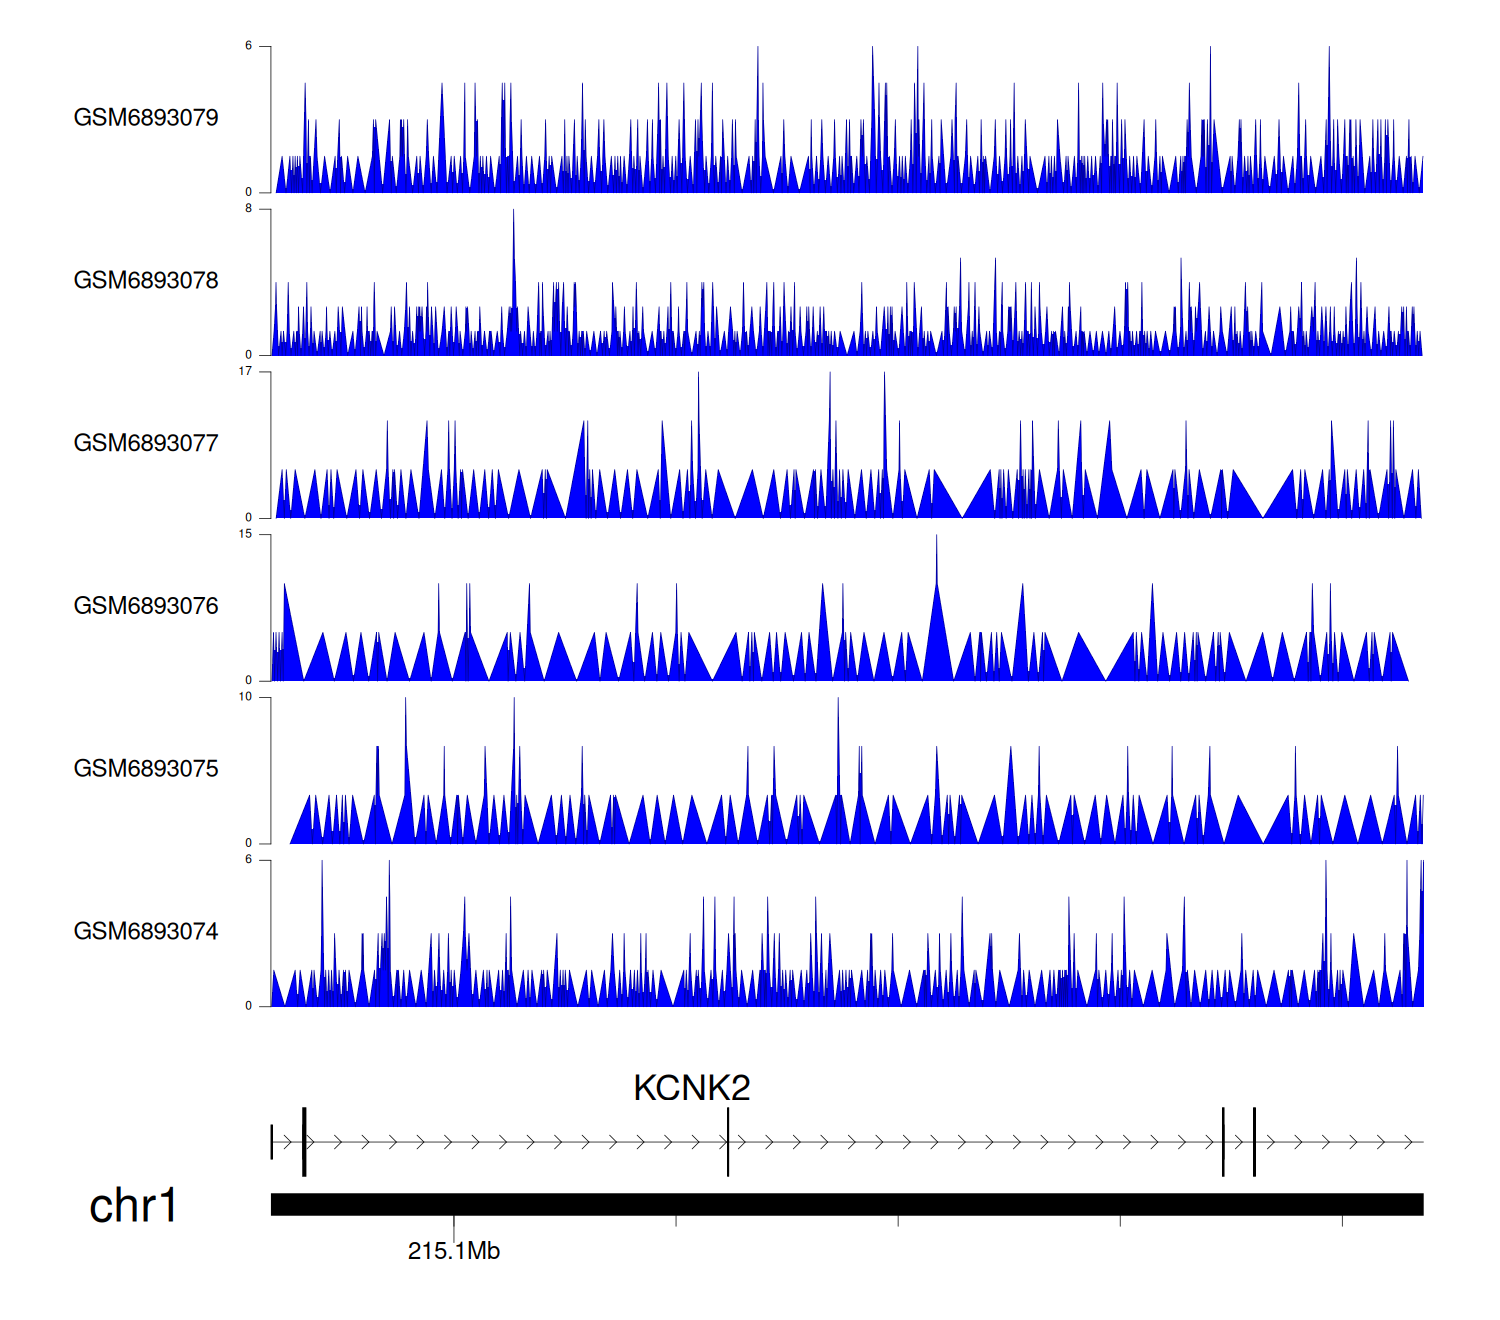Click y-axis maximum 10 on GSM6893075

245,697
